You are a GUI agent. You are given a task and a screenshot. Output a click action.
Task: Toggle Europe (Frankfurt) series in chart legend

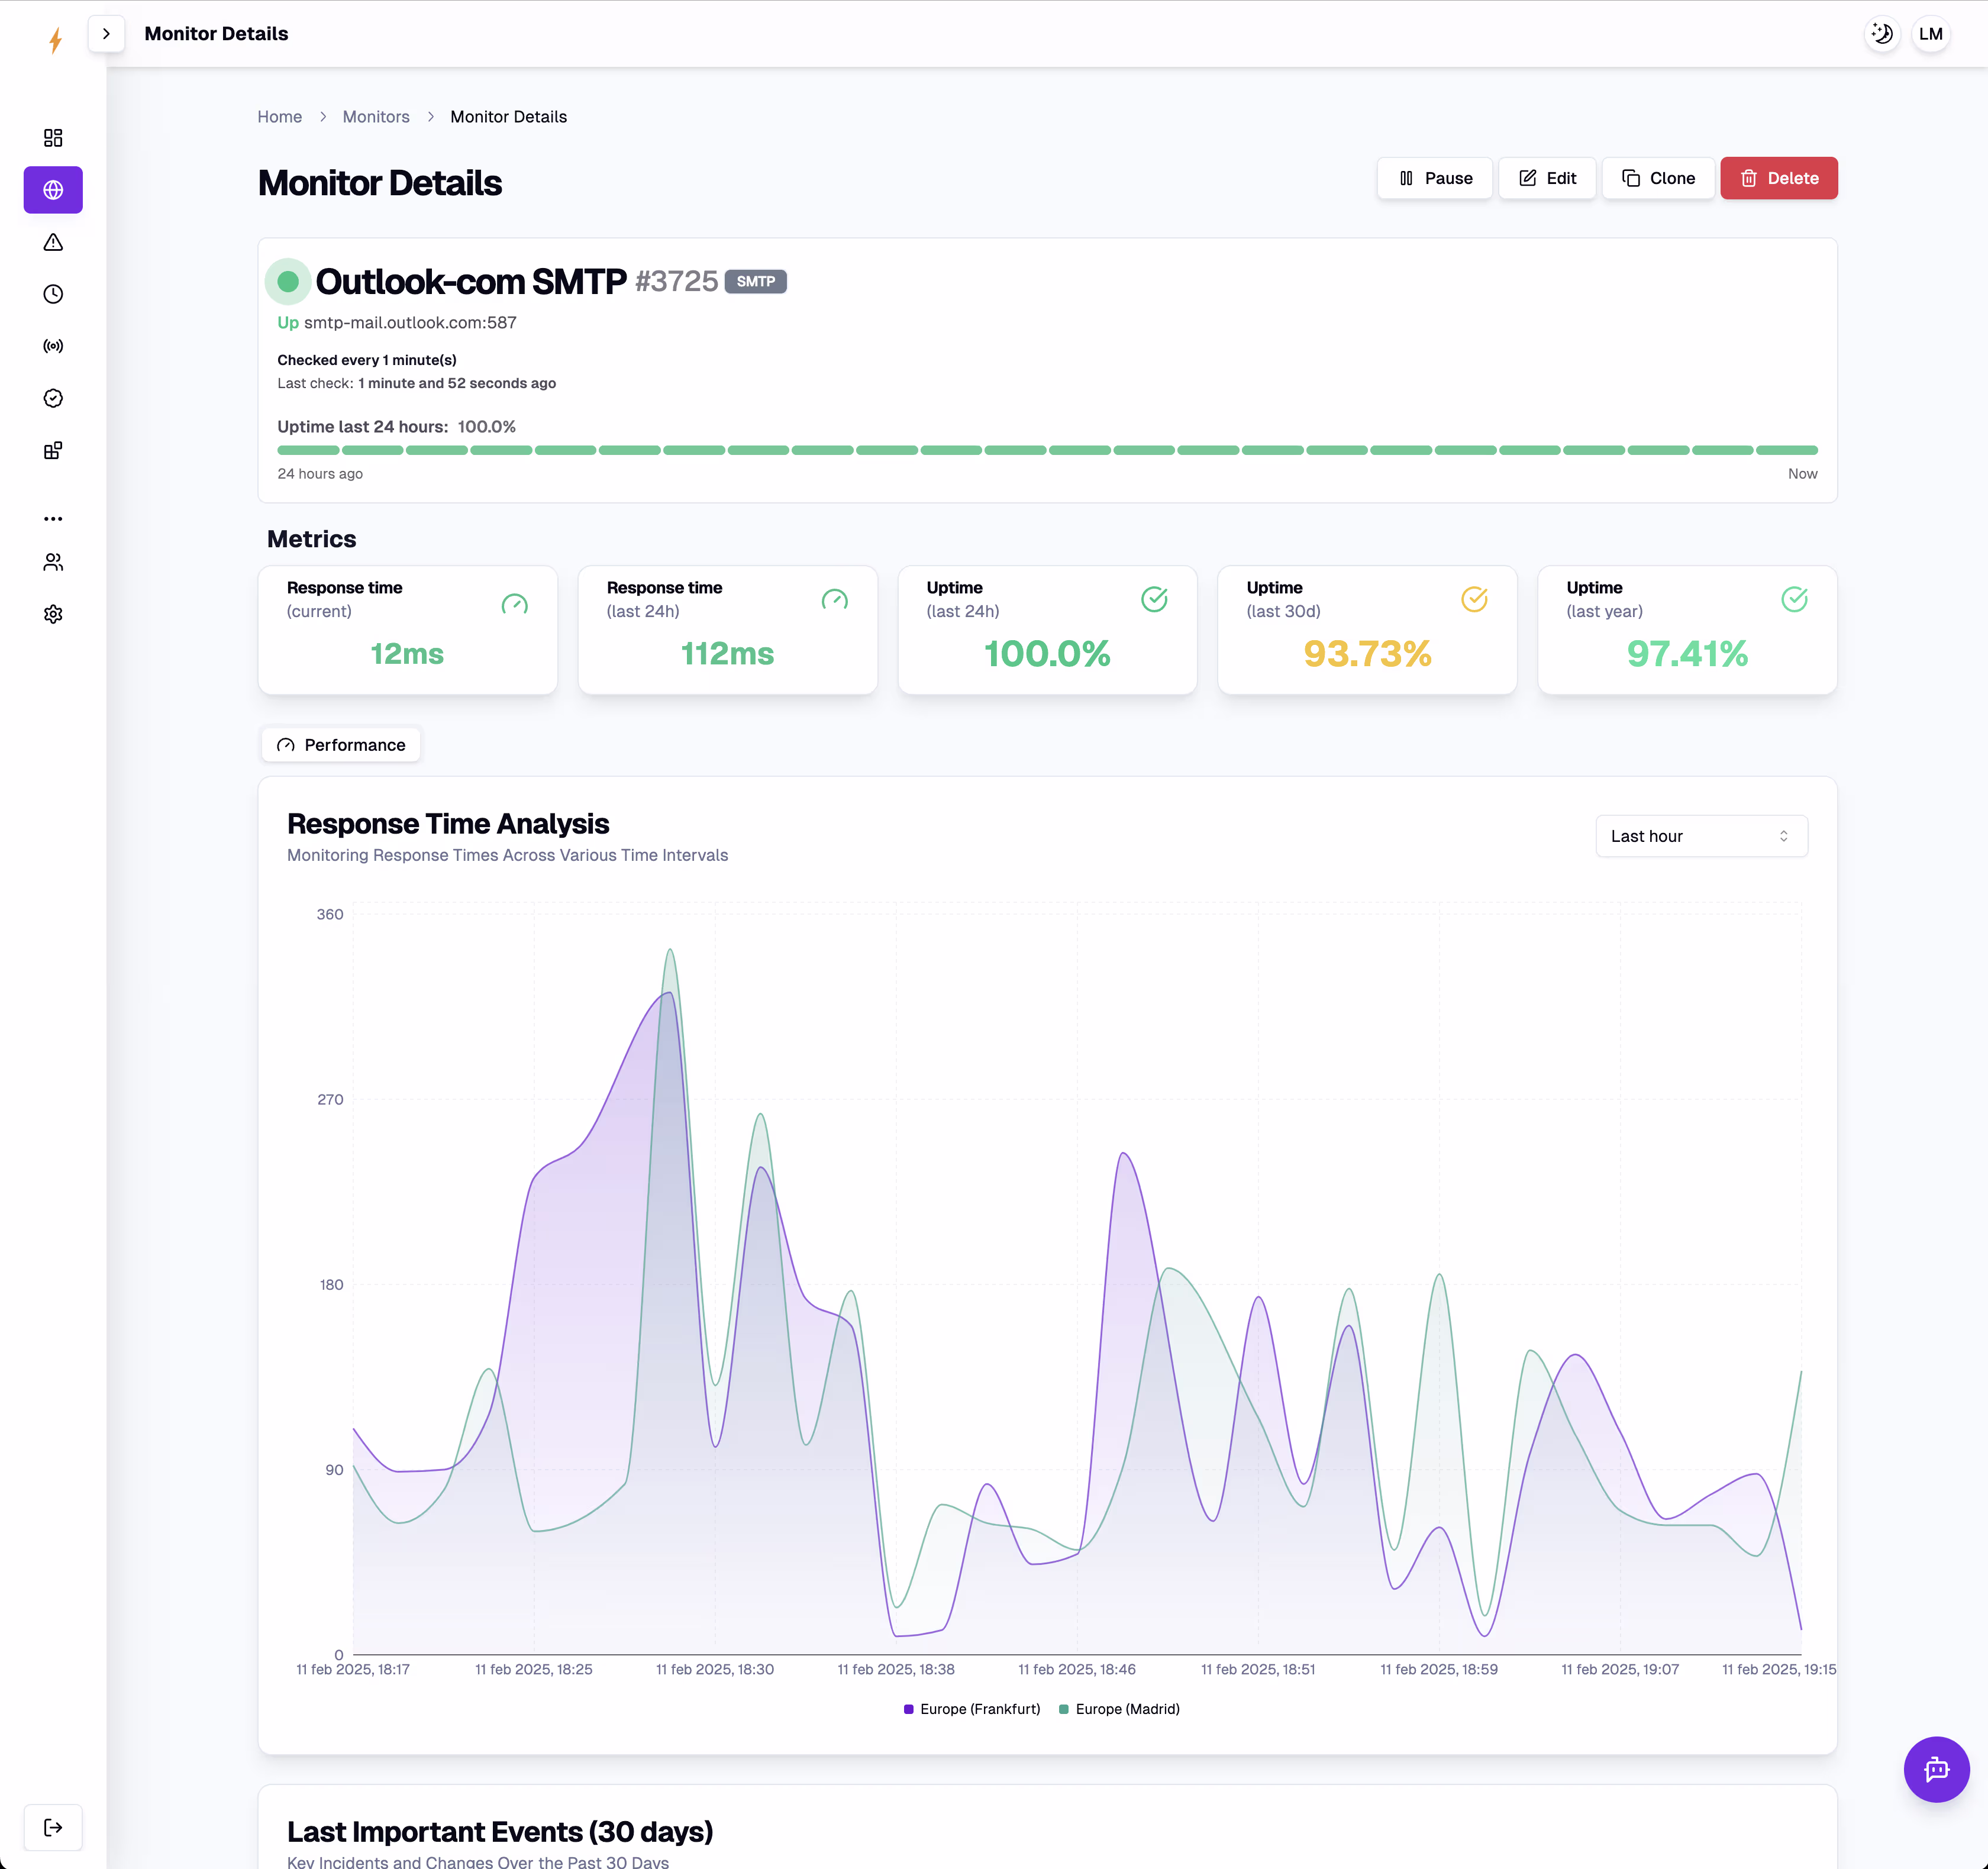[971, 1709]
